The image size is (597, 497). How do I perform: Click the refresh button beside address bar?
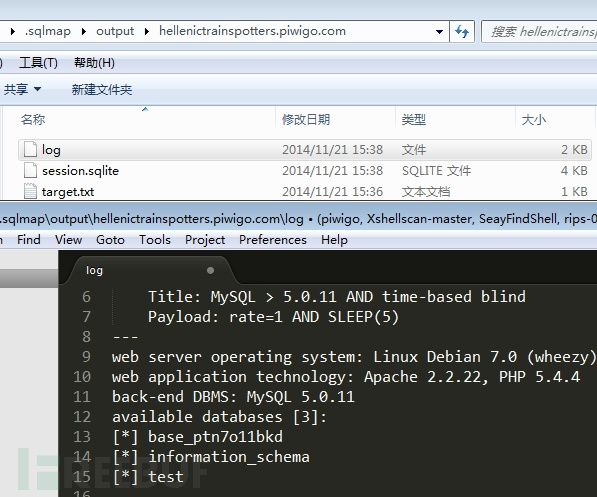click(462, 31)
